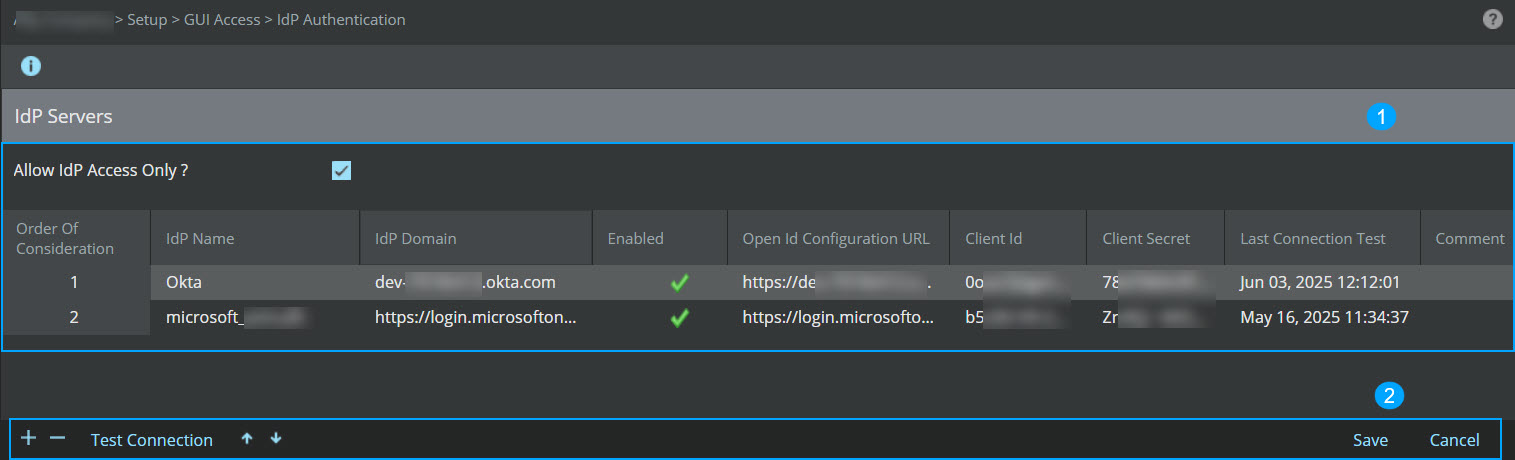Click the Save button

click(x=1370, y=440)
